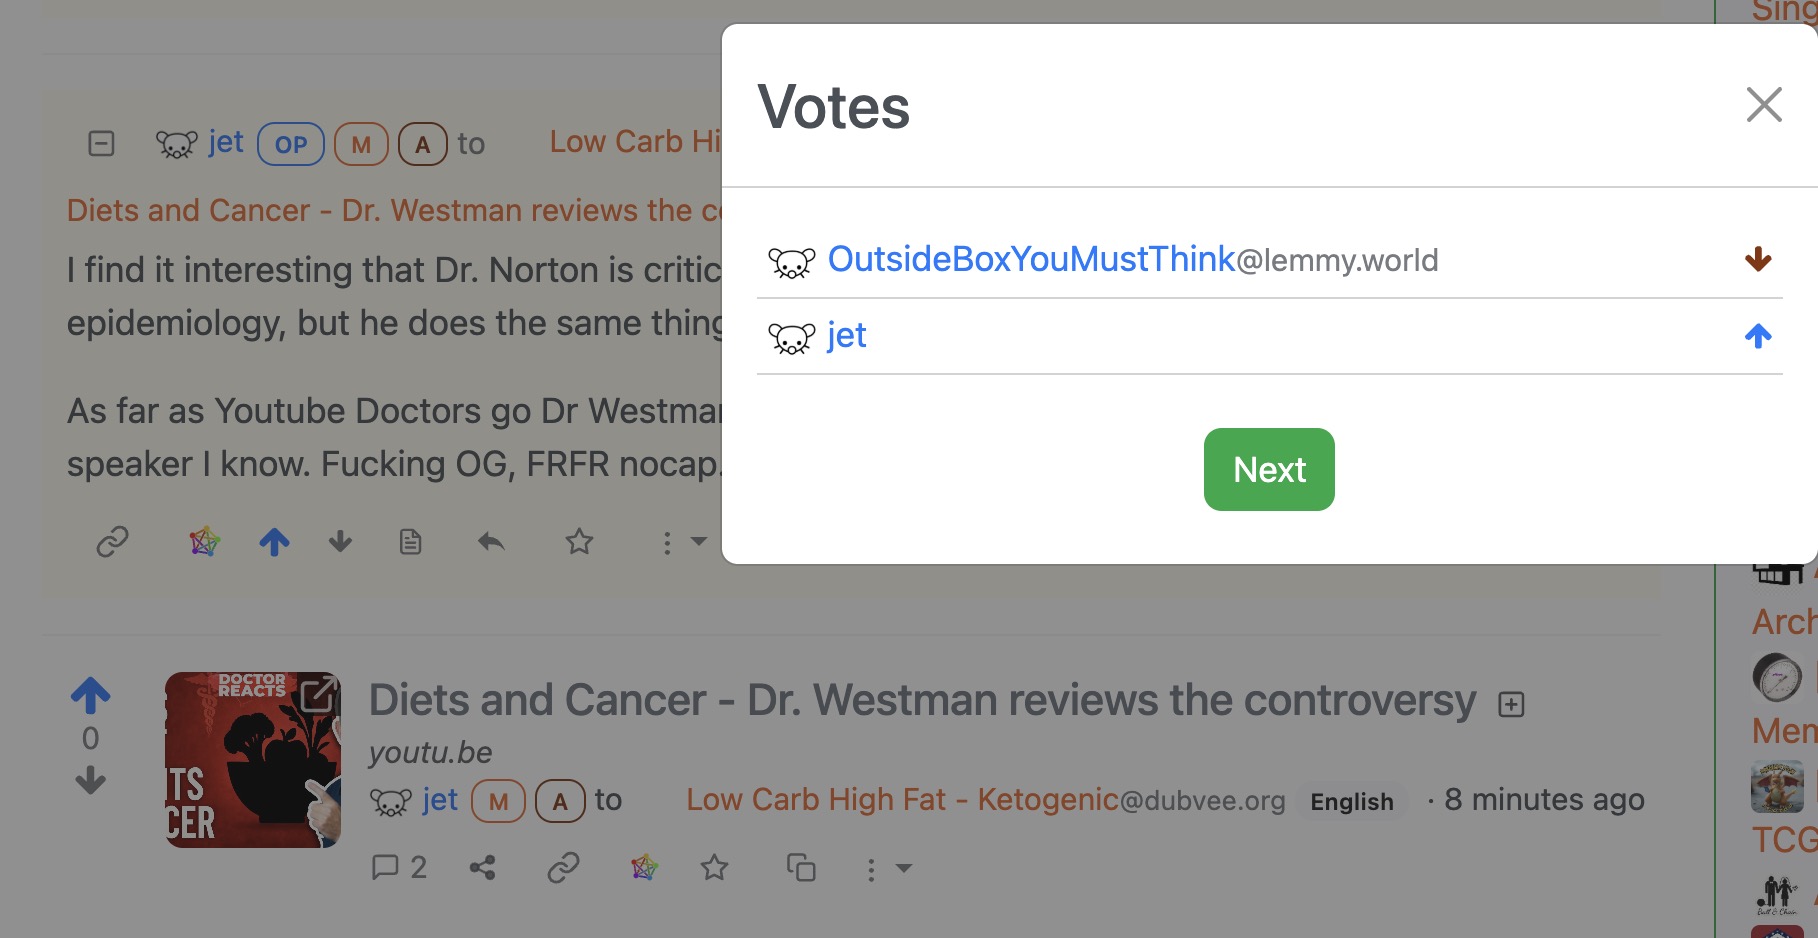Click the cross-post copy icon on the post
This screenshot has width=1818, height=938.
coord(801,867)
